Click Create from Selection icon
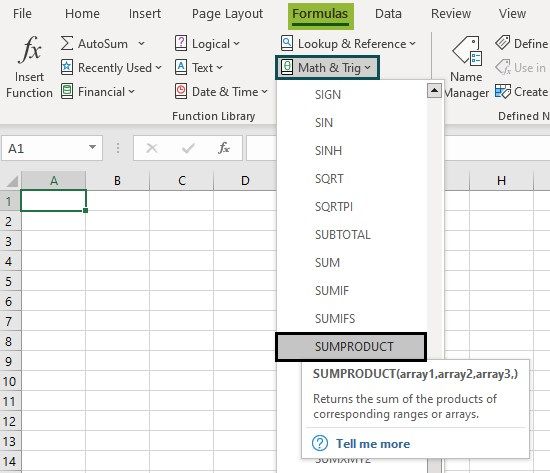 tap(503, 92)
